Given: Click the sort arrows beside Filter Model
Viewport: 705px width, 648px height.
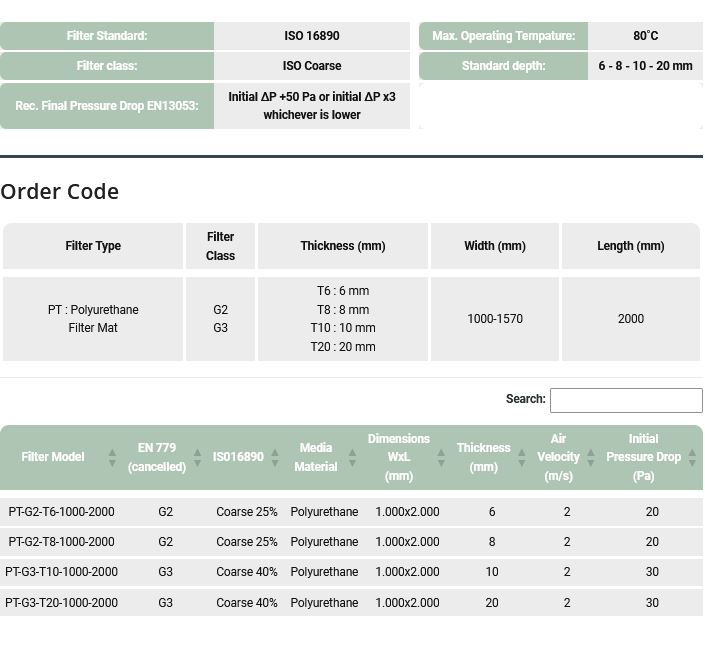Looking at the screenshot, I should (112, 457).
